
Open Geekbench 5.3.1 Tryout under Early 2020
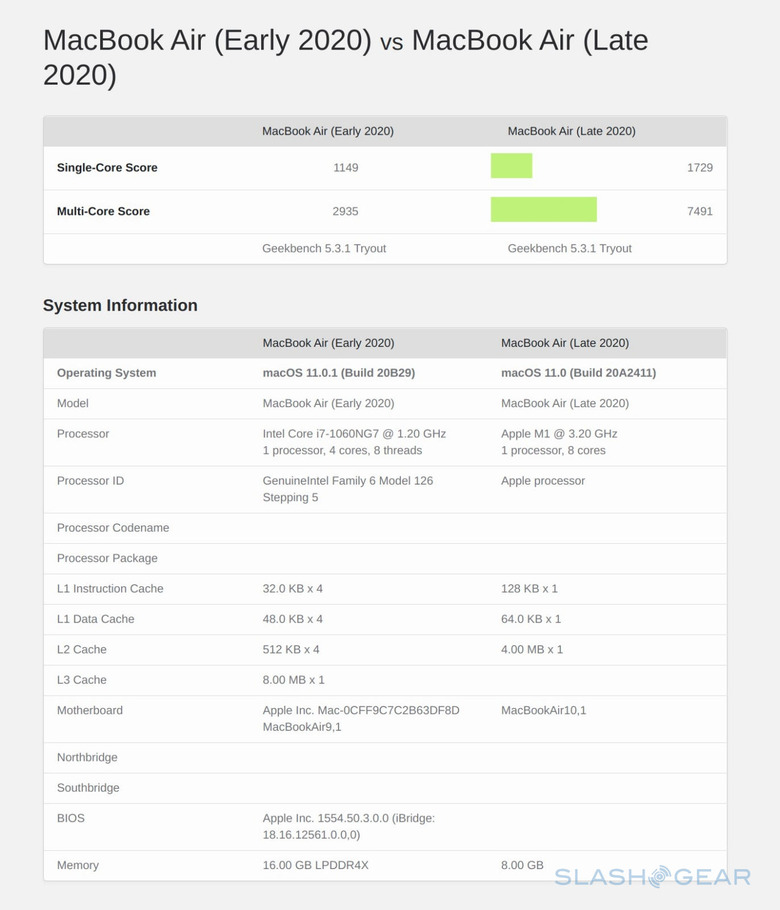click(x=324, y=248)
